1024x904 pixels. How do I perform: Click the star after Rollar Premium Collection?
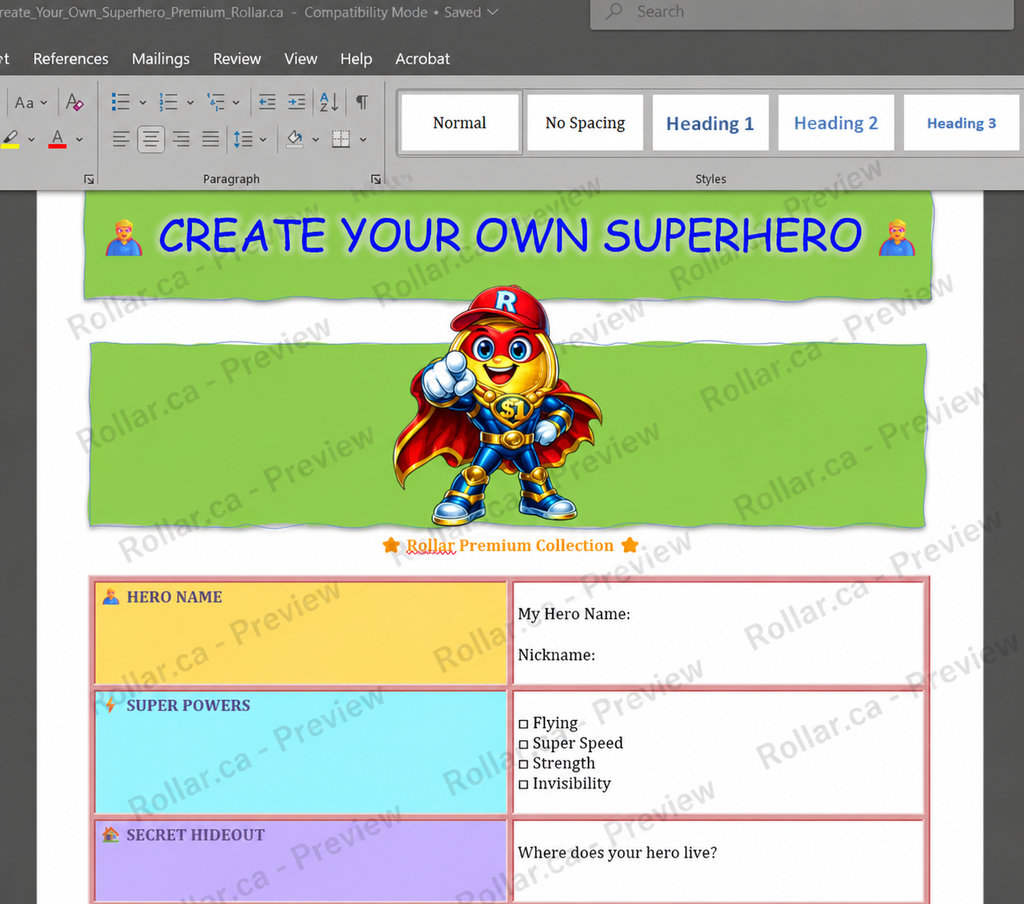click(x=630, y=545)
